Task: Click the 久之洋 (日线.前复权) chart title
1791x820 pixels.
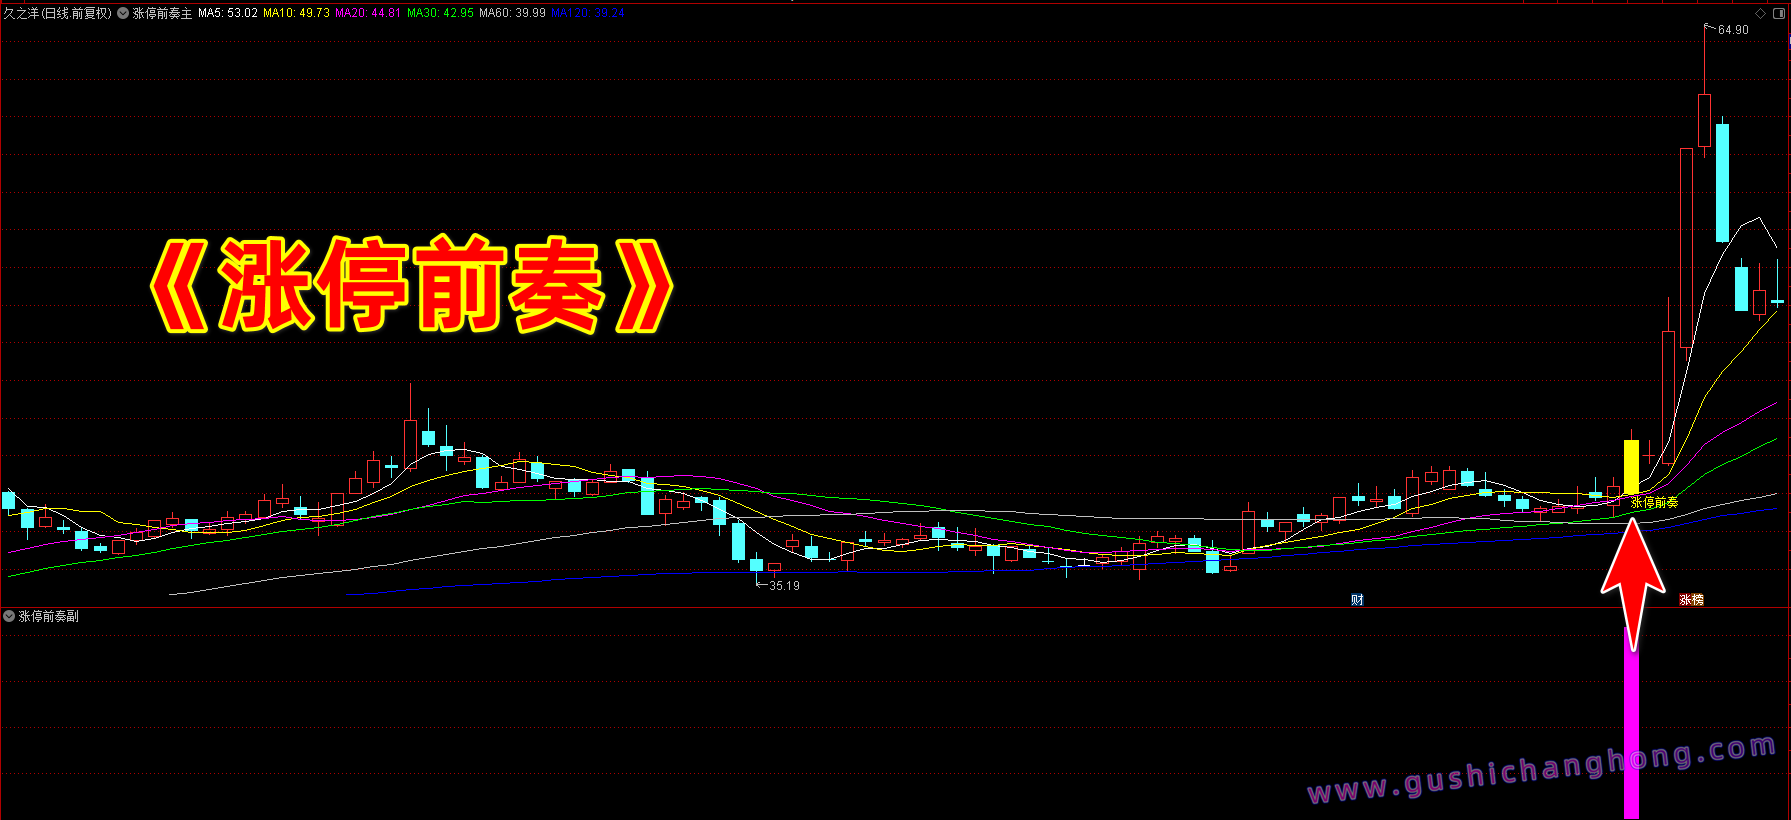Action: coord(57,14)
